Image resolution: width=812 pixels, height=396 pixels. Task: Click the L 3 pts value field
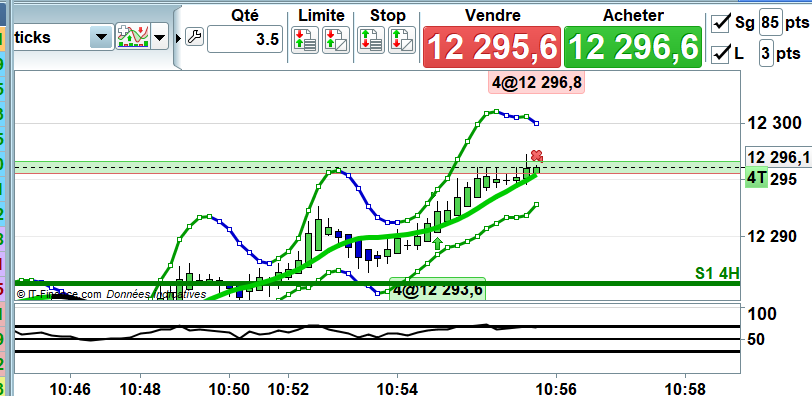pyautogui.click(x=766, y=53)
